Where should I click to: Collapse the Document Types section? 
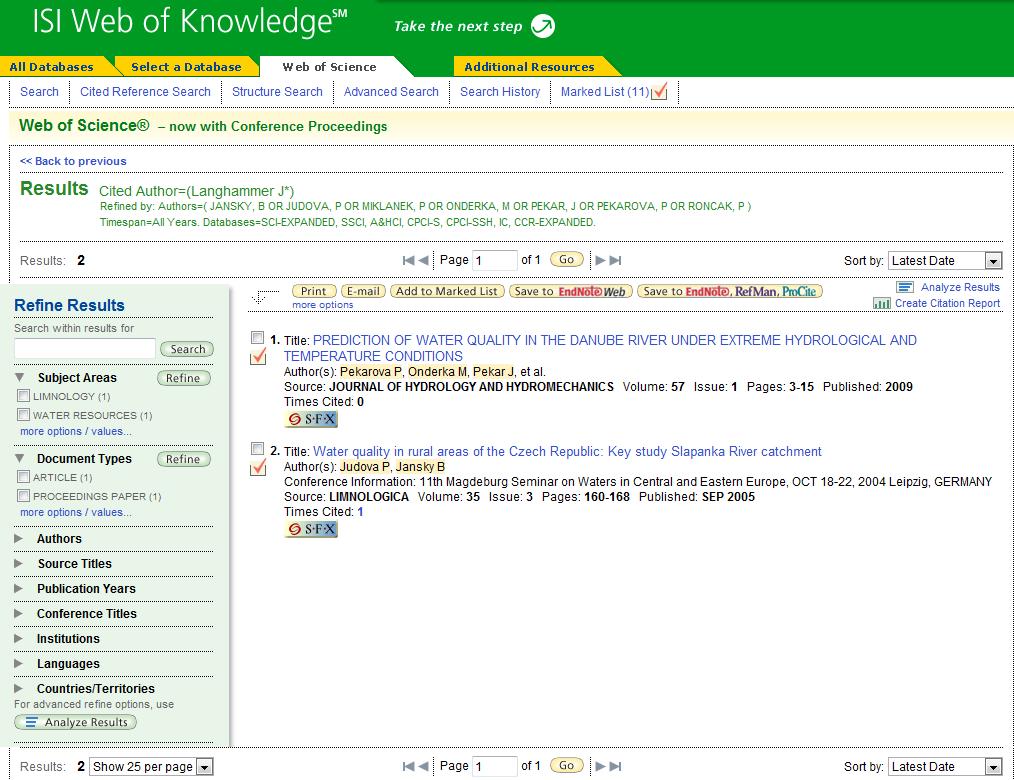[19, 458]
